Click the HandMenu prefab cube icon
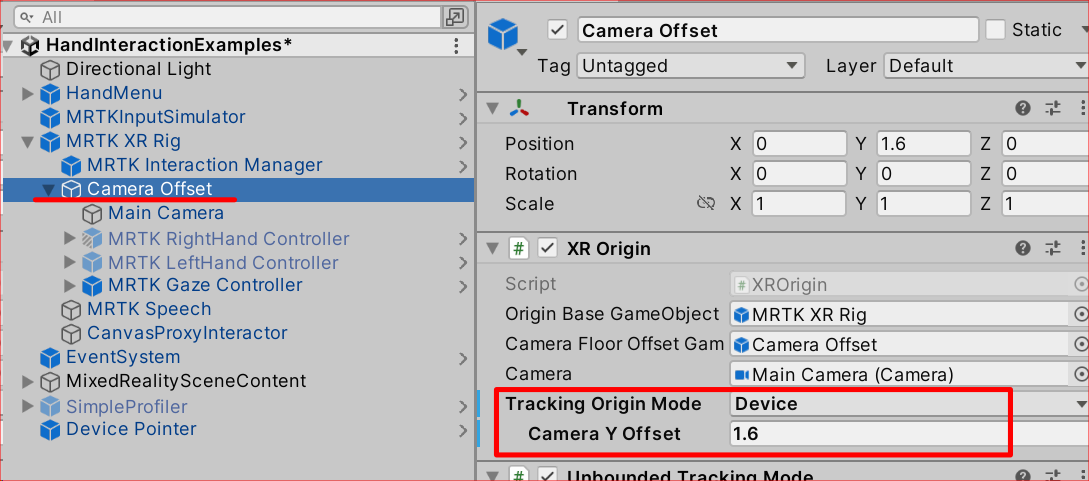Viewport: 1089px width, 481px height. click(50, 93)
